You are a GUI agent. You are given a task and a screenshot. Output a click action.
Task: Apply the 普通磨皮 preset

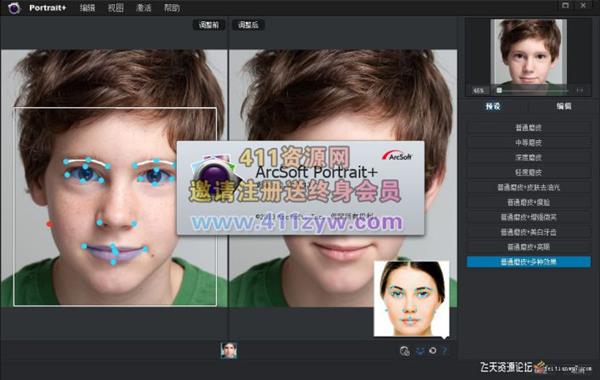(528, 127)
